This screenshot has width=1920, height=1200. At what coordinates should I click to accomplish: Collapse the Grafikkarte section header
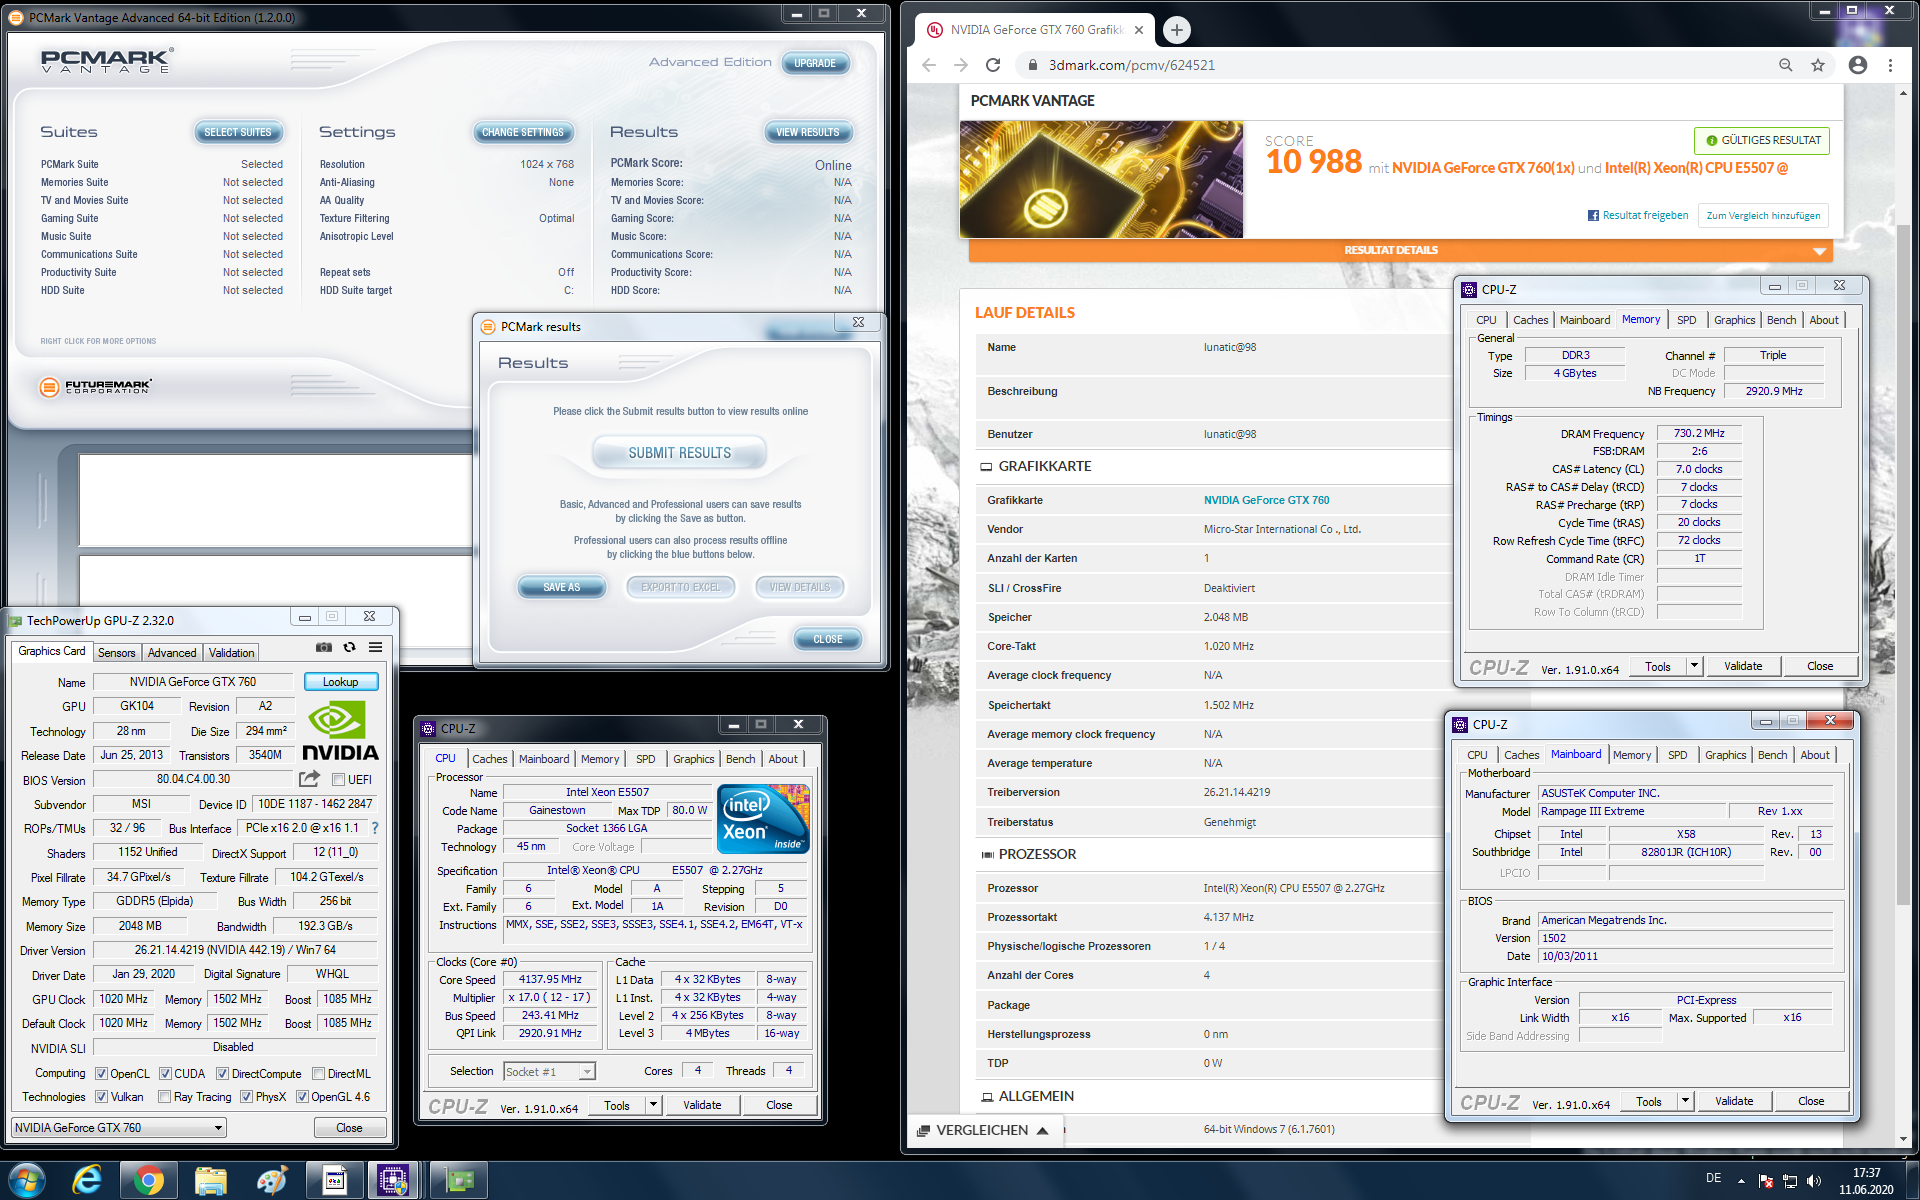pos(1035,466)
